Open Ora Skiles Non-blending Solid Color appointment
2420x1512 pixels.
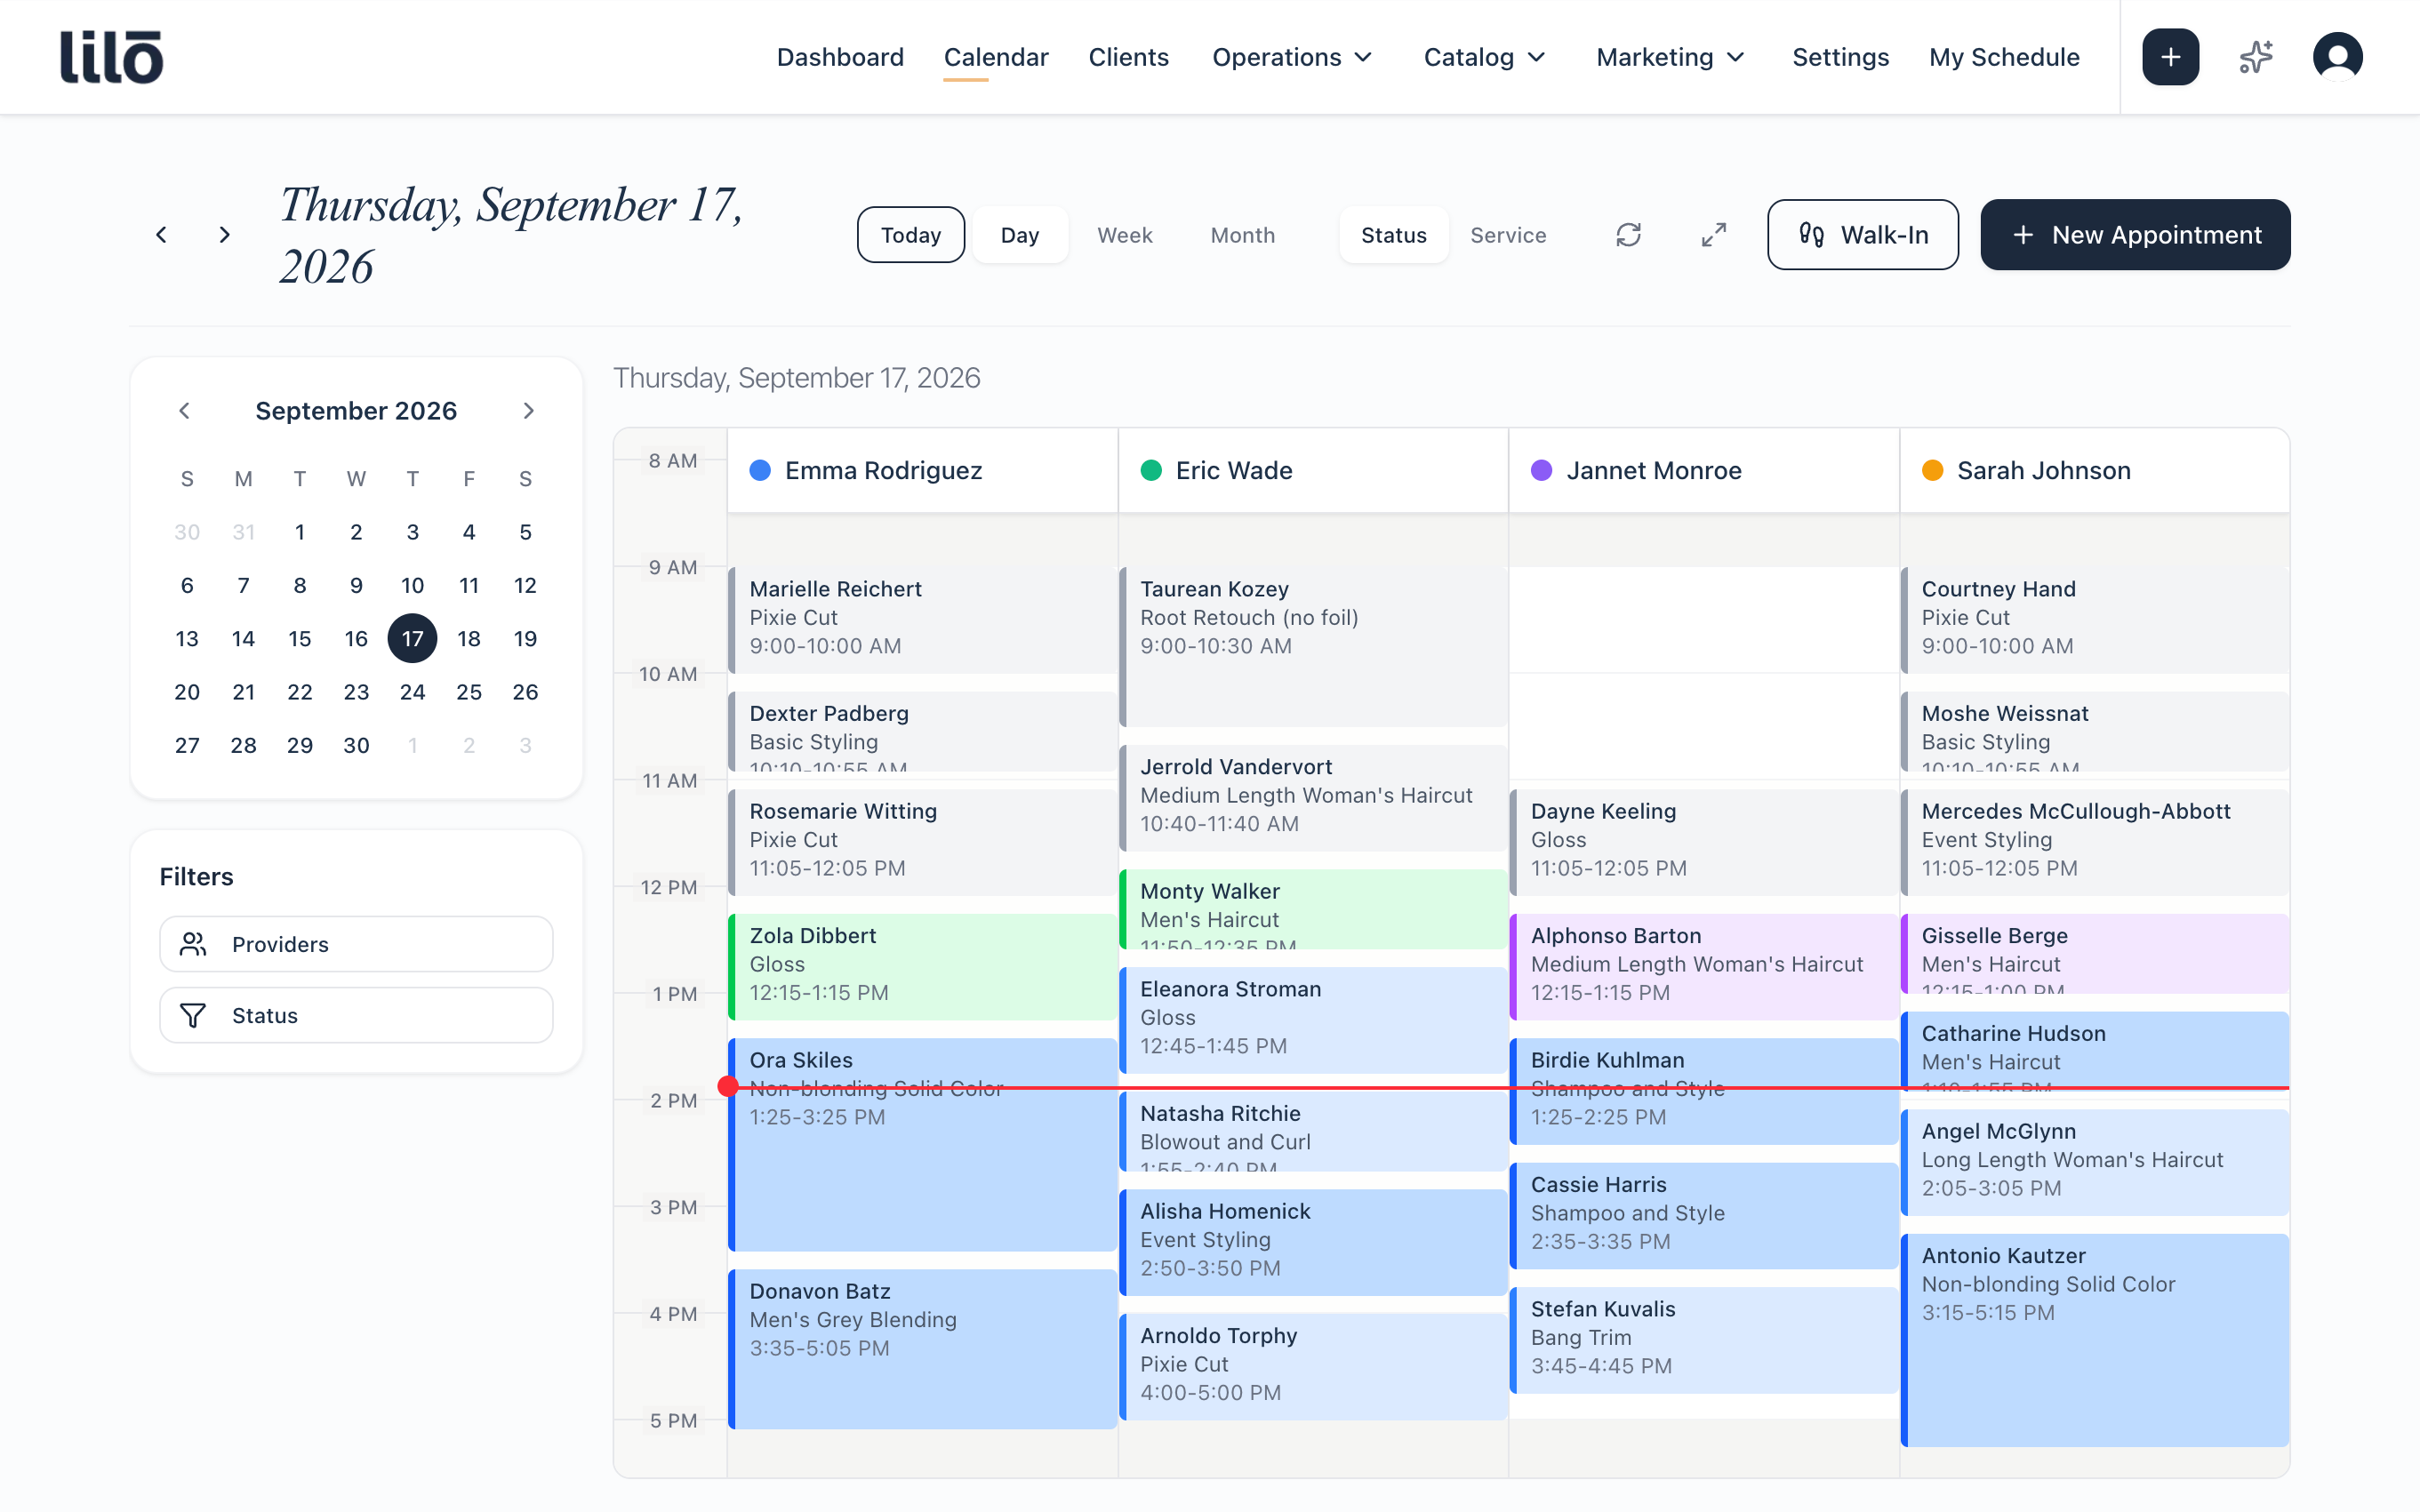click(x=922, y=1145)
